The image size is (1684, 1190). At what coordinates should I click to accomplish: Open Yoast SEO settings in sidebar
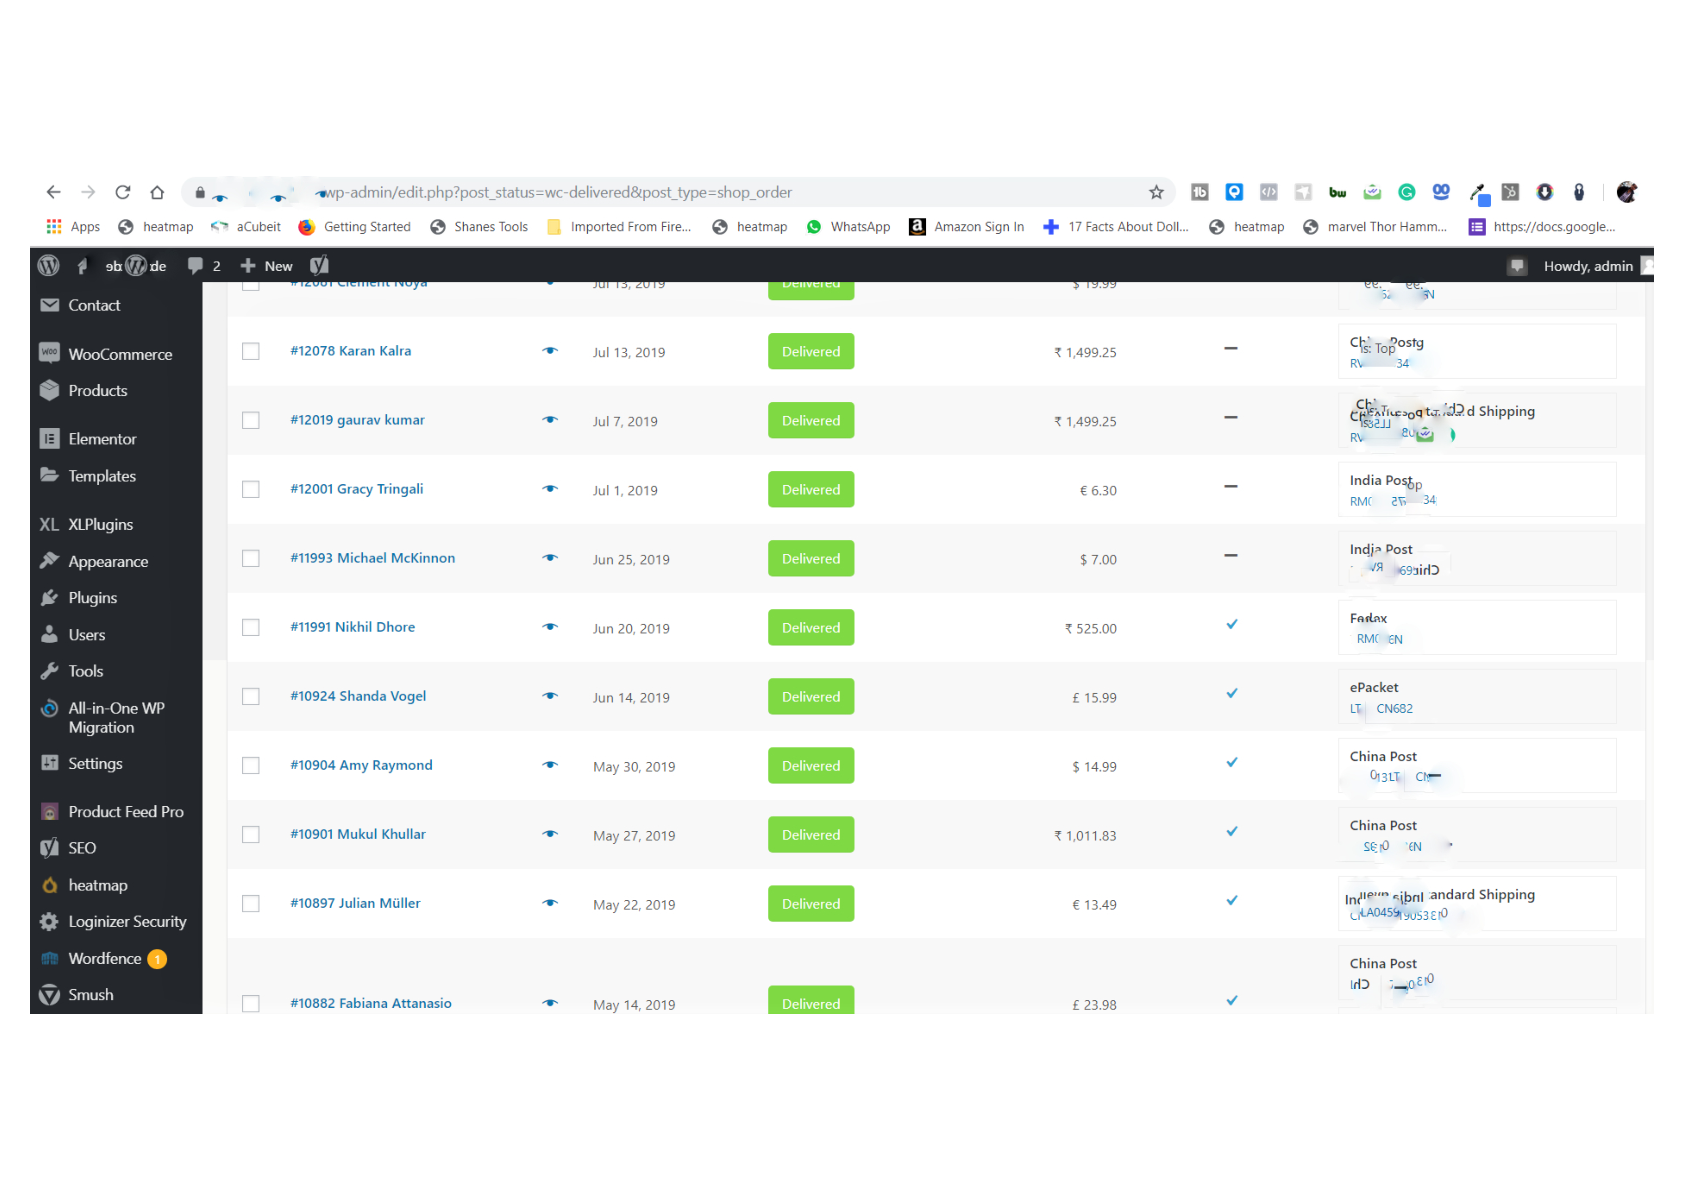[81, 847]
